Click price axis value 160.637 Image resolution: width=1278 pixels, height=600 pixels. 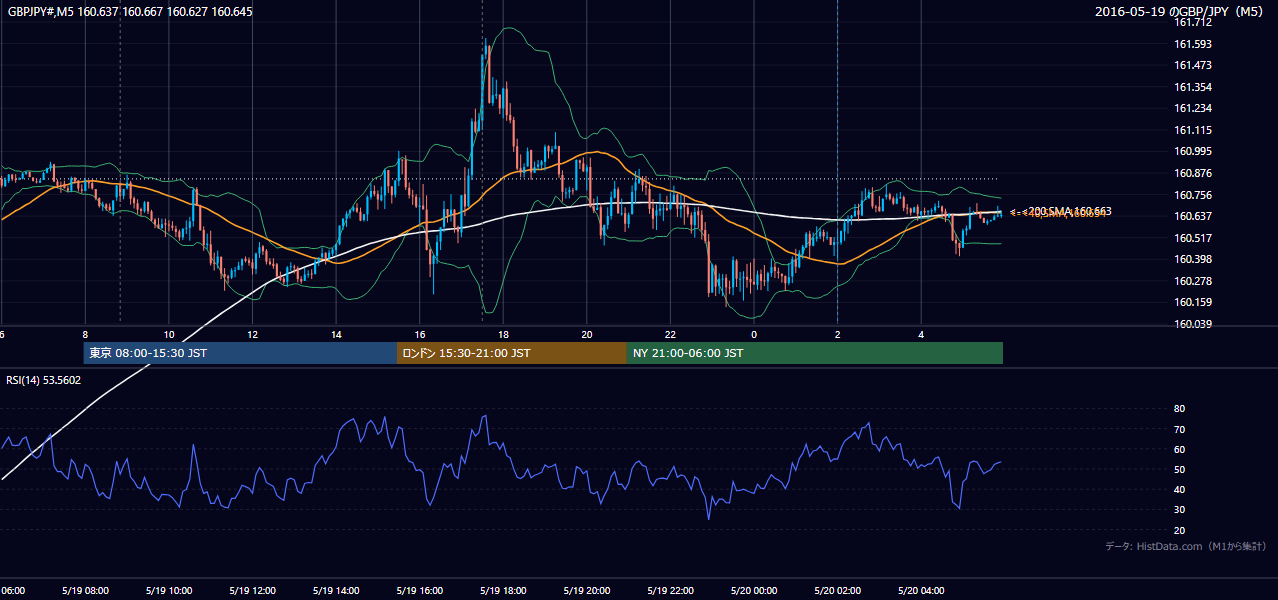tap(1193, 216)
